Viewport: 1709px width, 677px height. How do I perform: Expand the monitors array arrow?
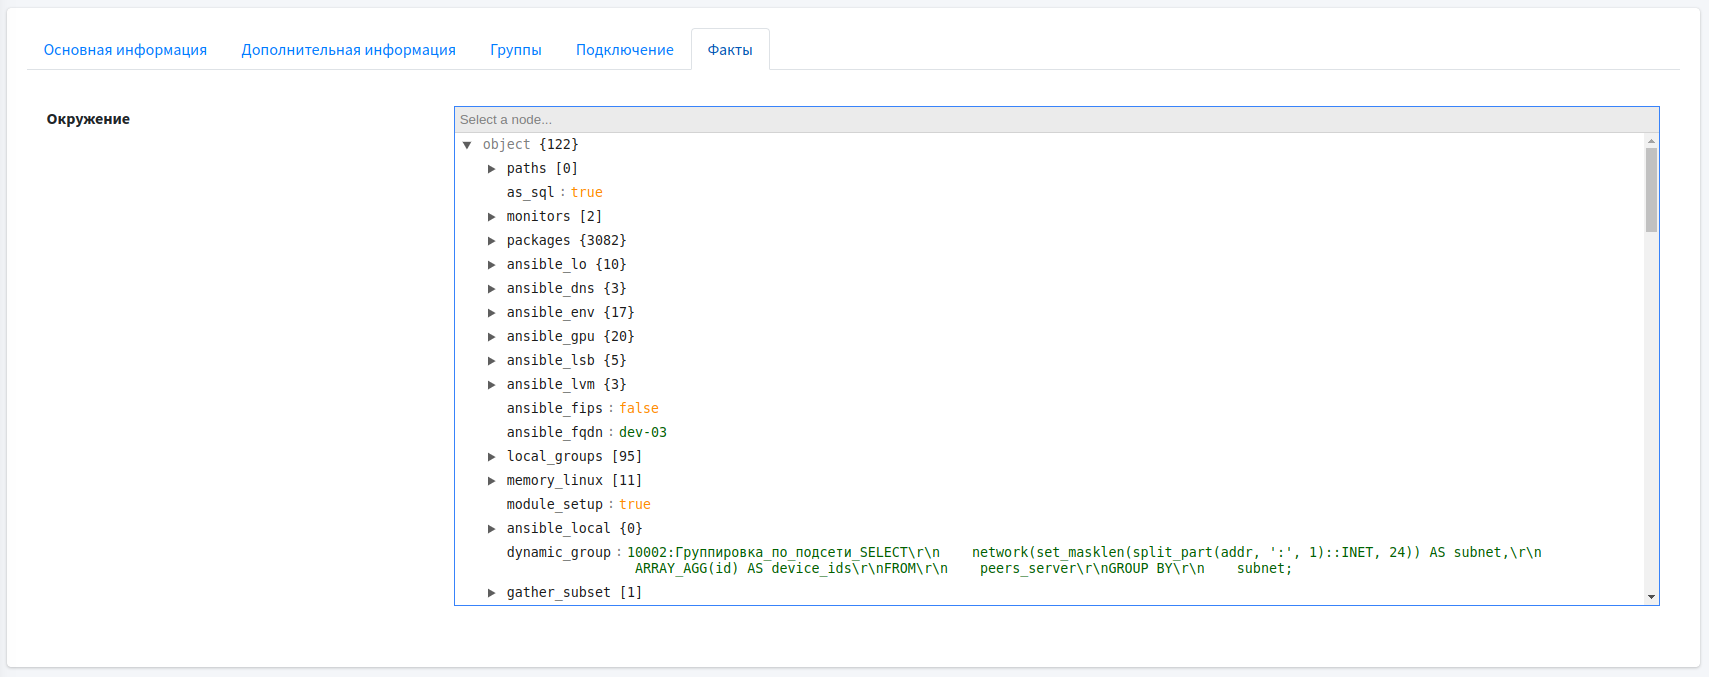[x=491, y=217]
